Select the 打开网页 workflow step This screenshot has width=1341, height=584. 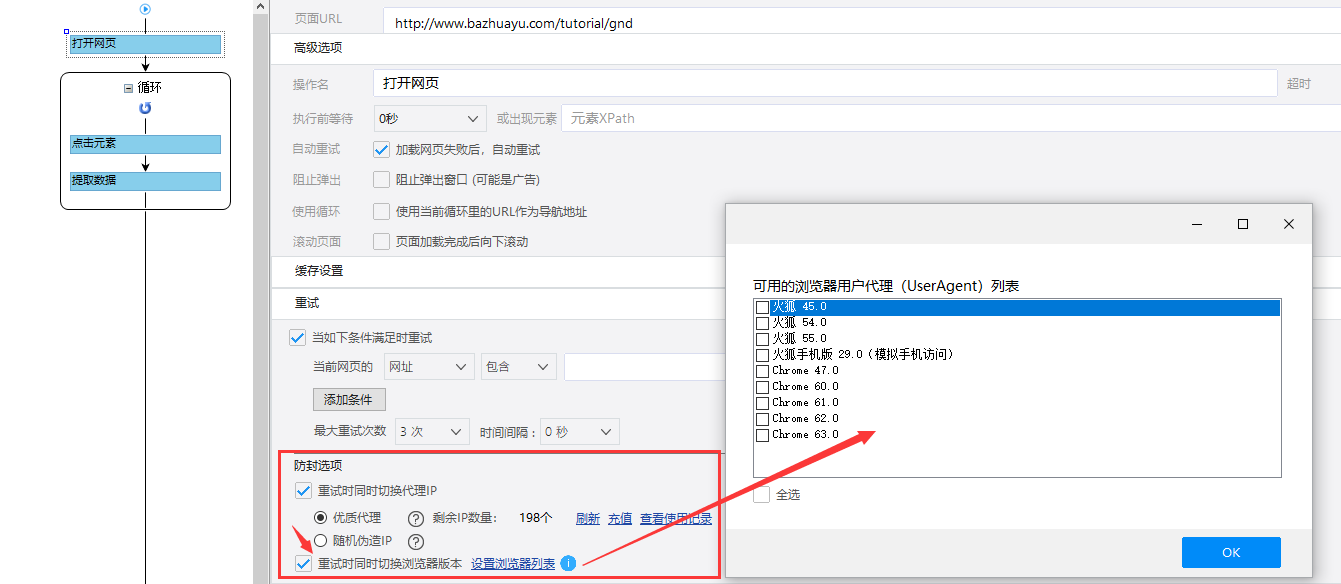(x=145, y=44)
